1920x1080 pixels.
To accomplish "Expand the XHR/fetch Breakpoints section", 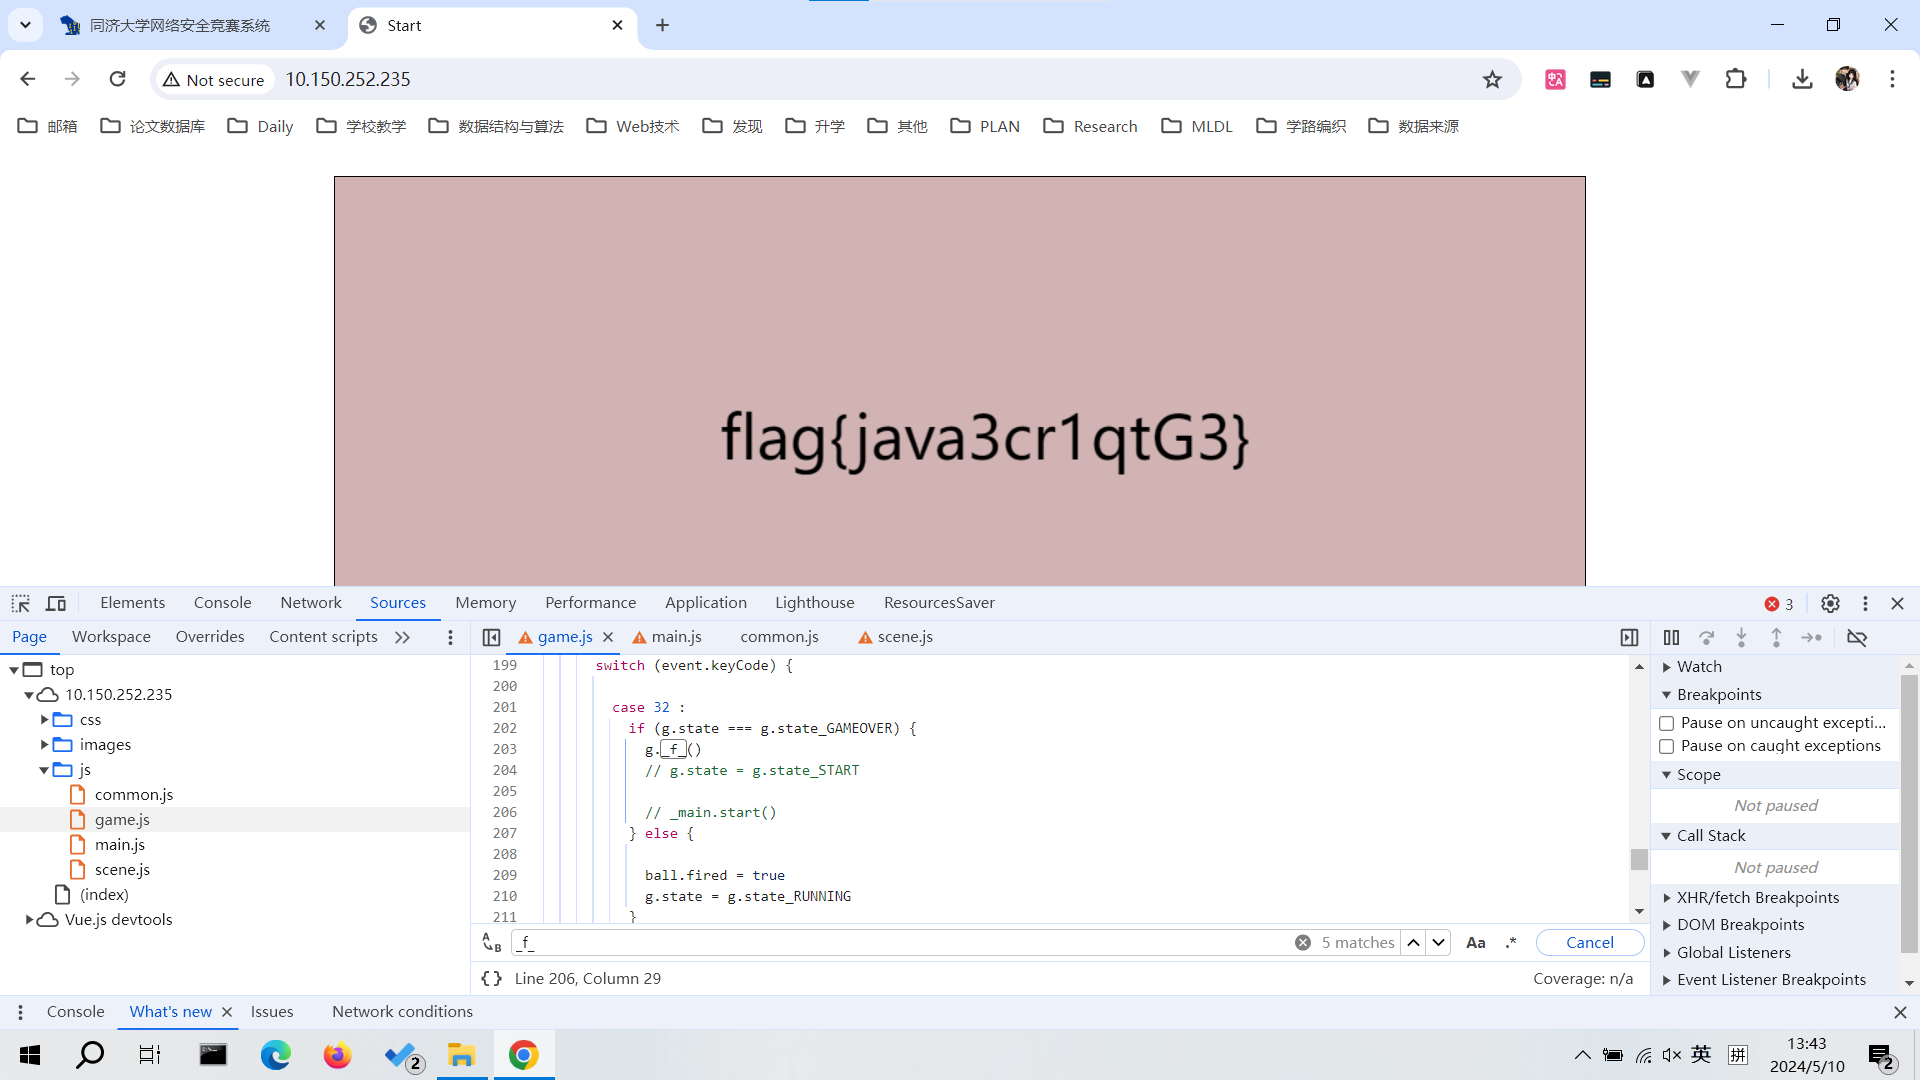I will click(x=1665, y=897).
